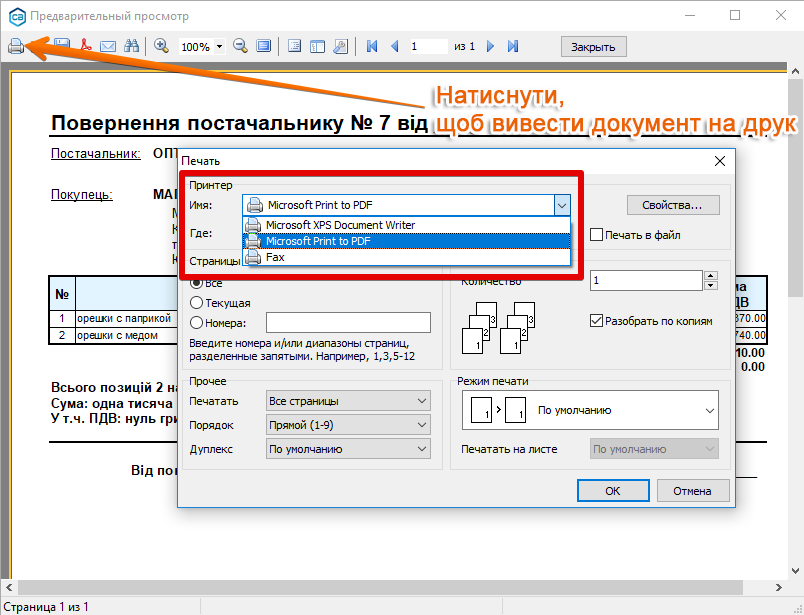Select the Все pages radio option

(x=196, y=283)
